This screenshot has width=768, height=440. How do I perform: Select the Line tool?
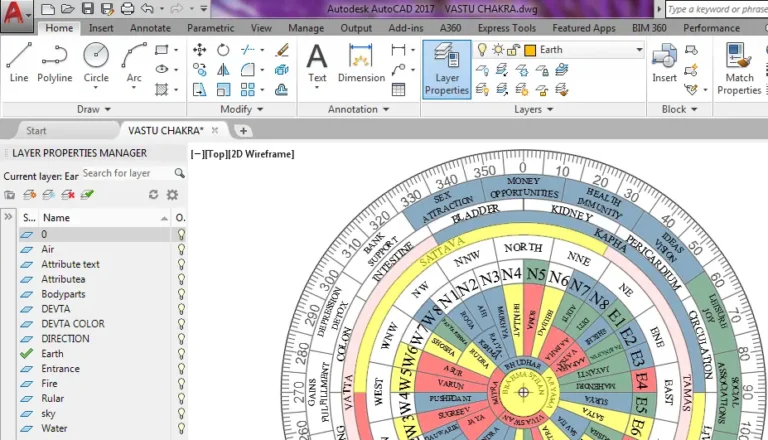pyautogui.click(x=19, y=63)
